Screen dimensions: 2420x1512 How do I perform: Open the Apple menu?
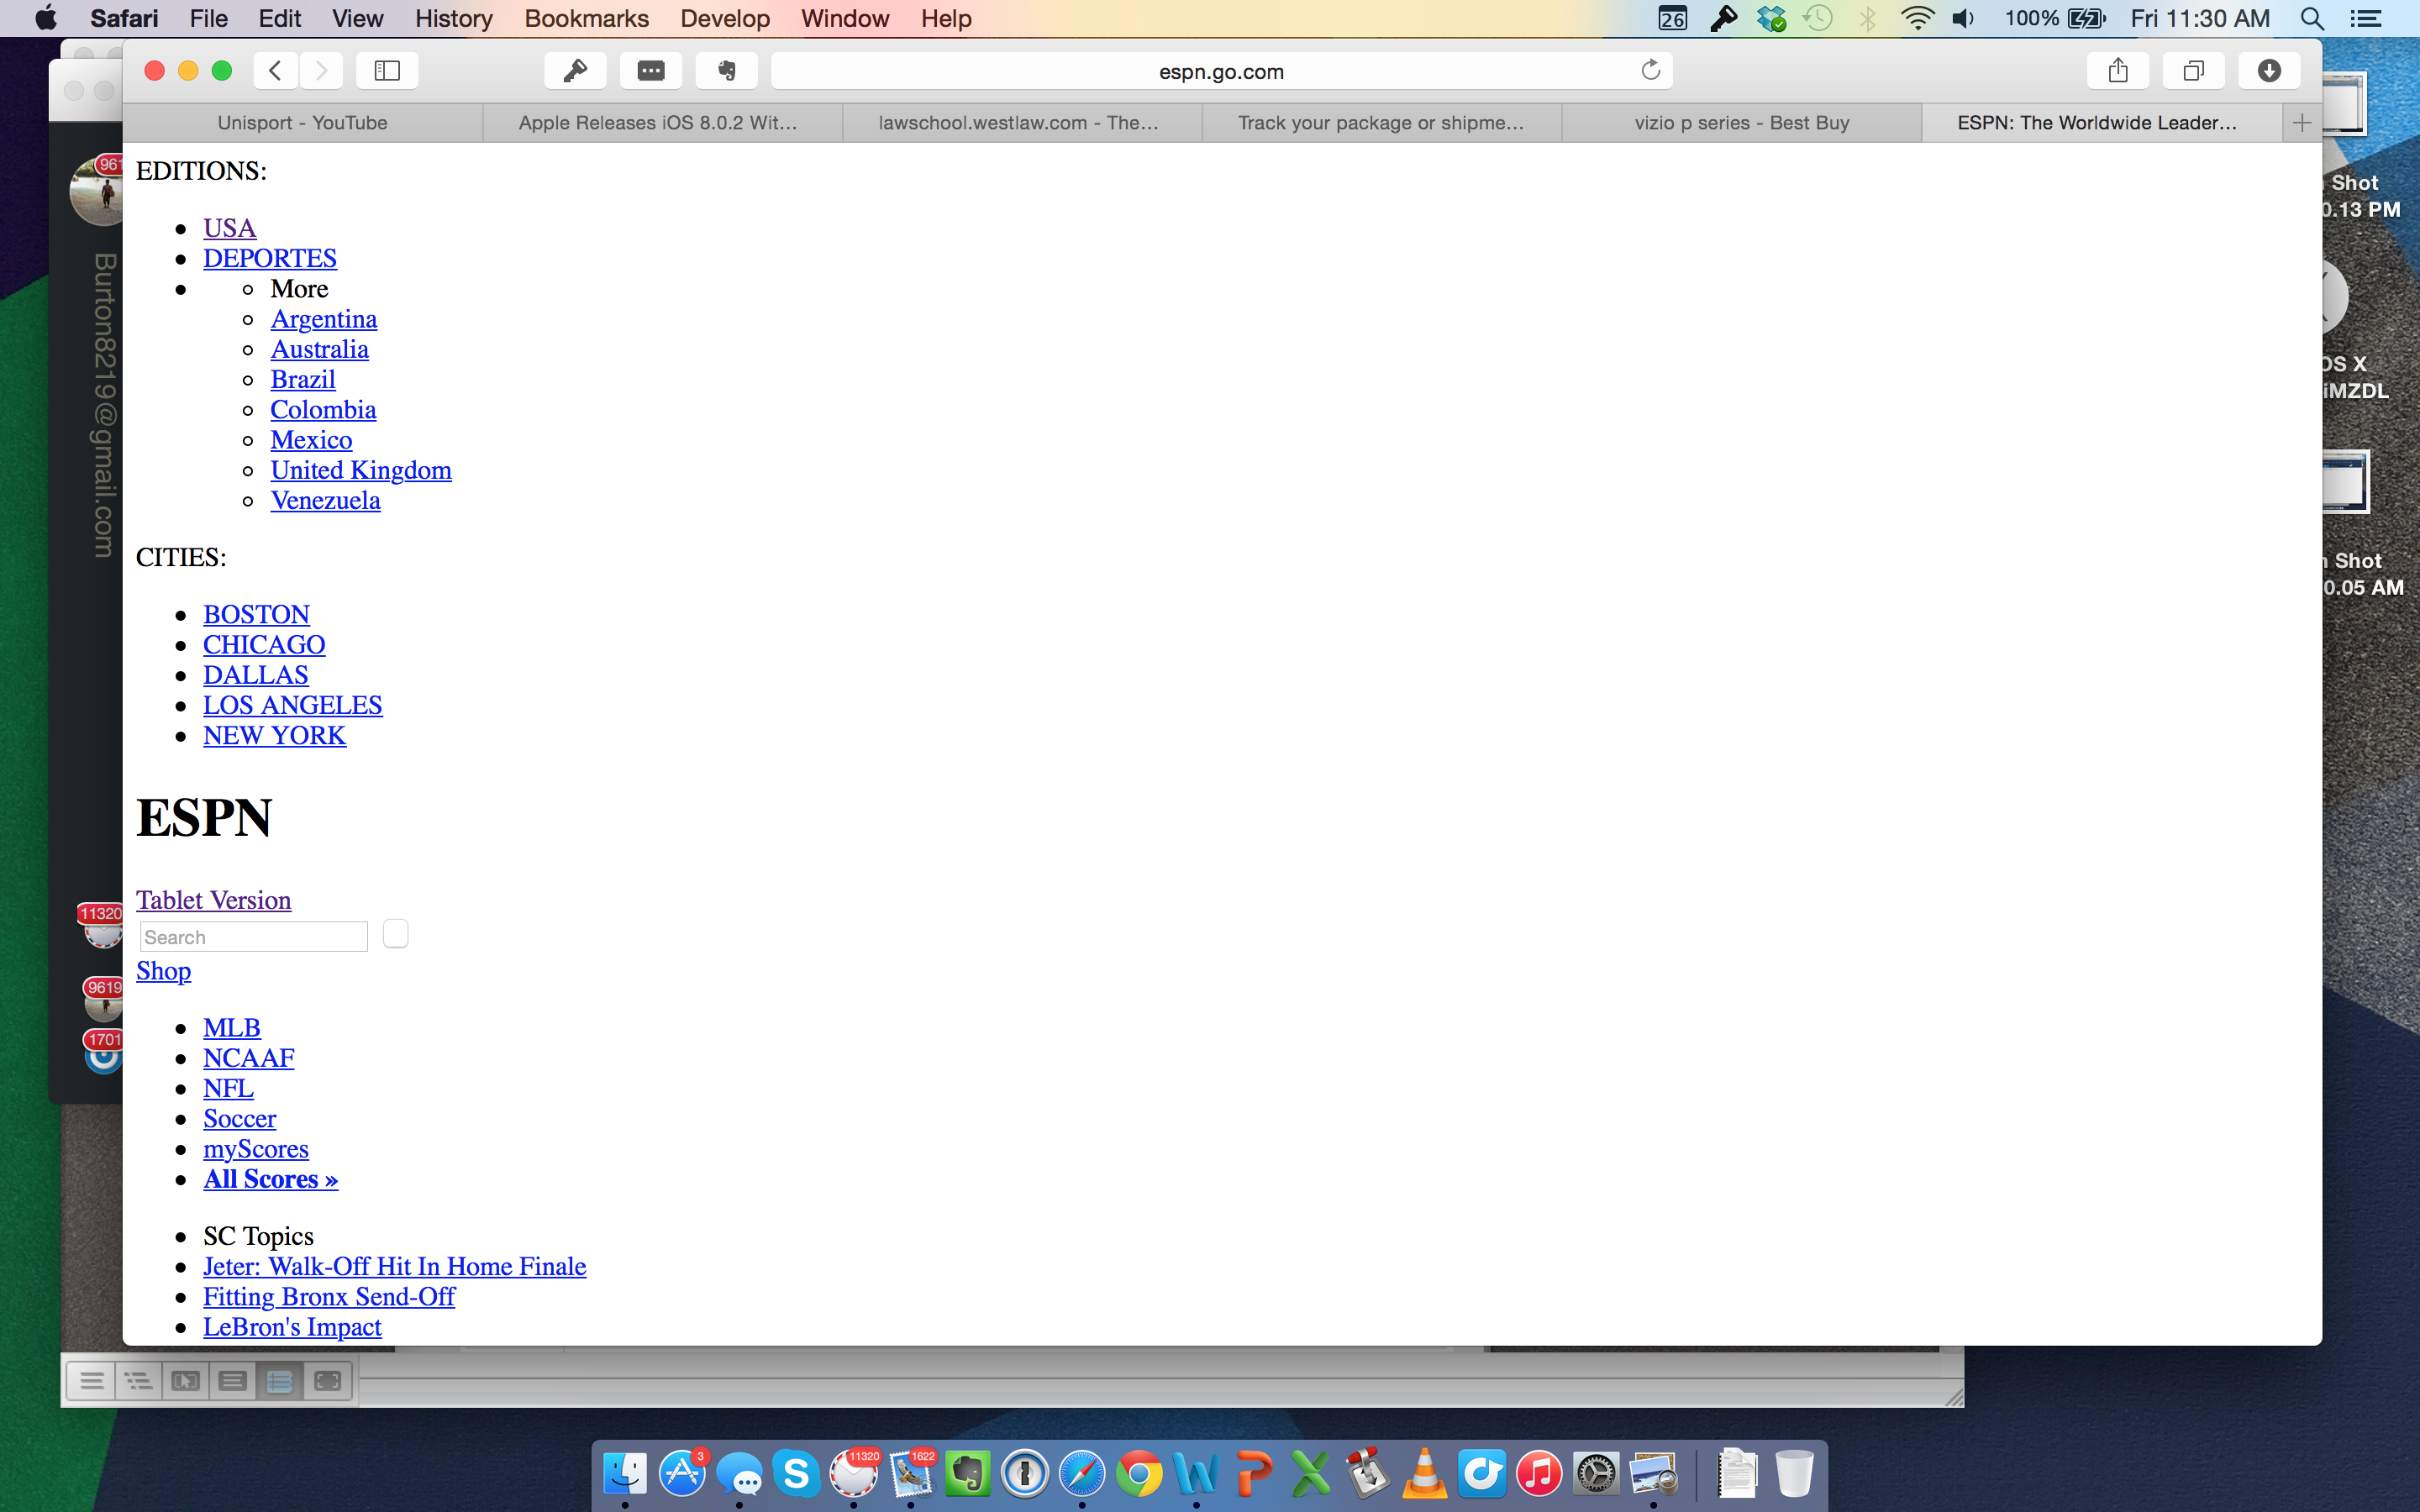(x=45, y=18)
